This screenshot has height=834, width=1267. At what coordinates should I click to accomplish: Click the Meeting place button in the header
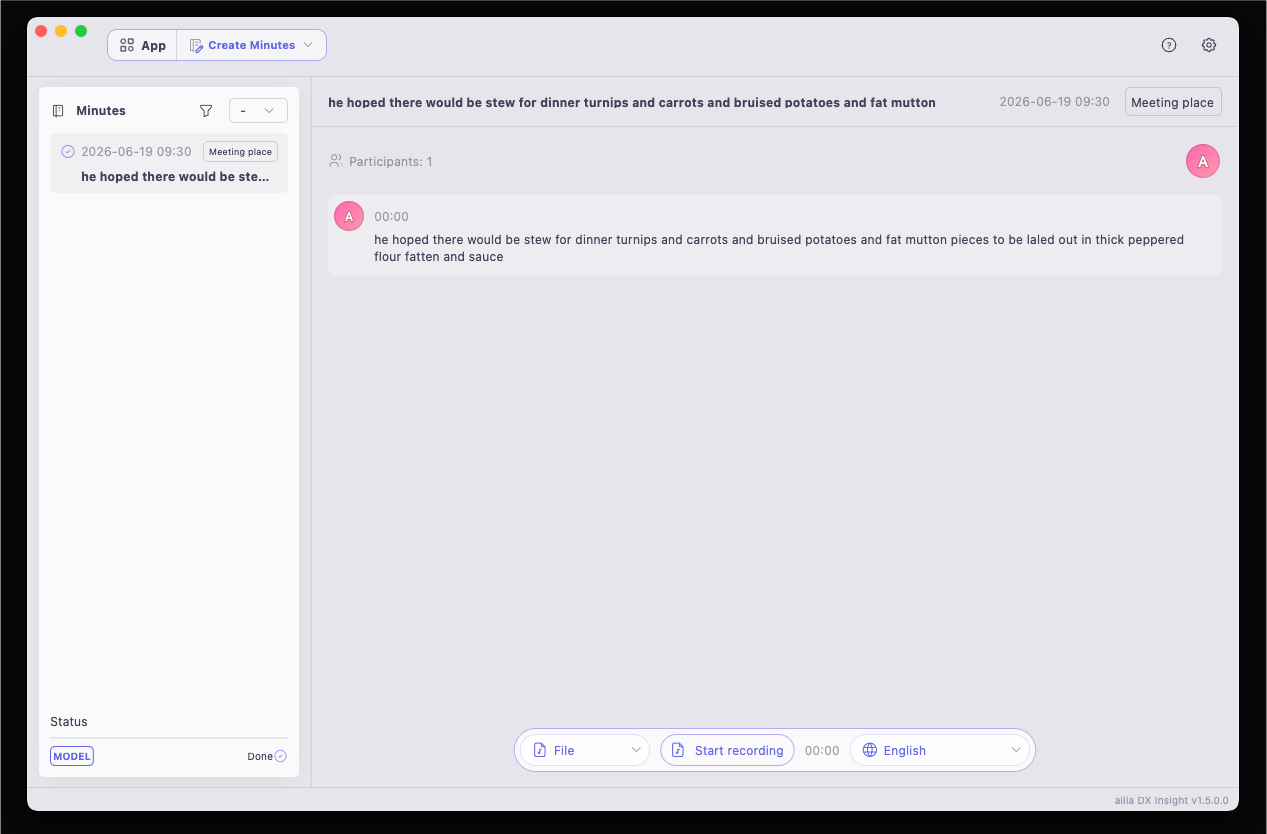1173,102
